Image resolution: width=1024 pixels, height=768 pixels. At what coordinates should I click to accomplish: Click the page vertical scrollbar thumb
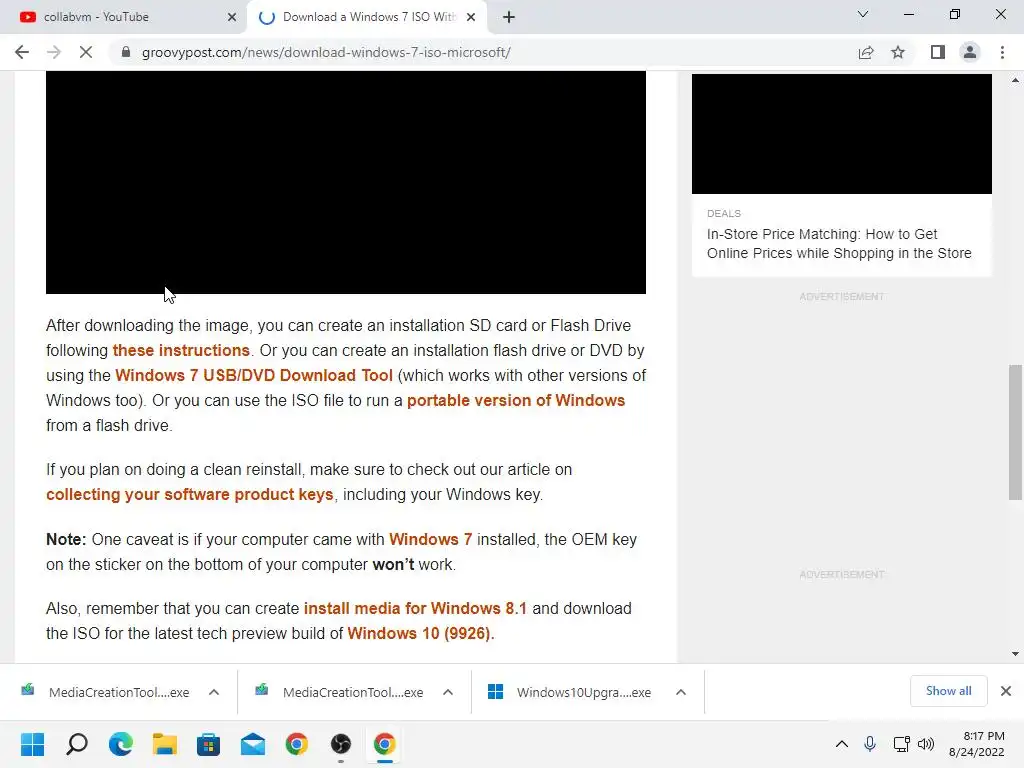[1015, 432]
